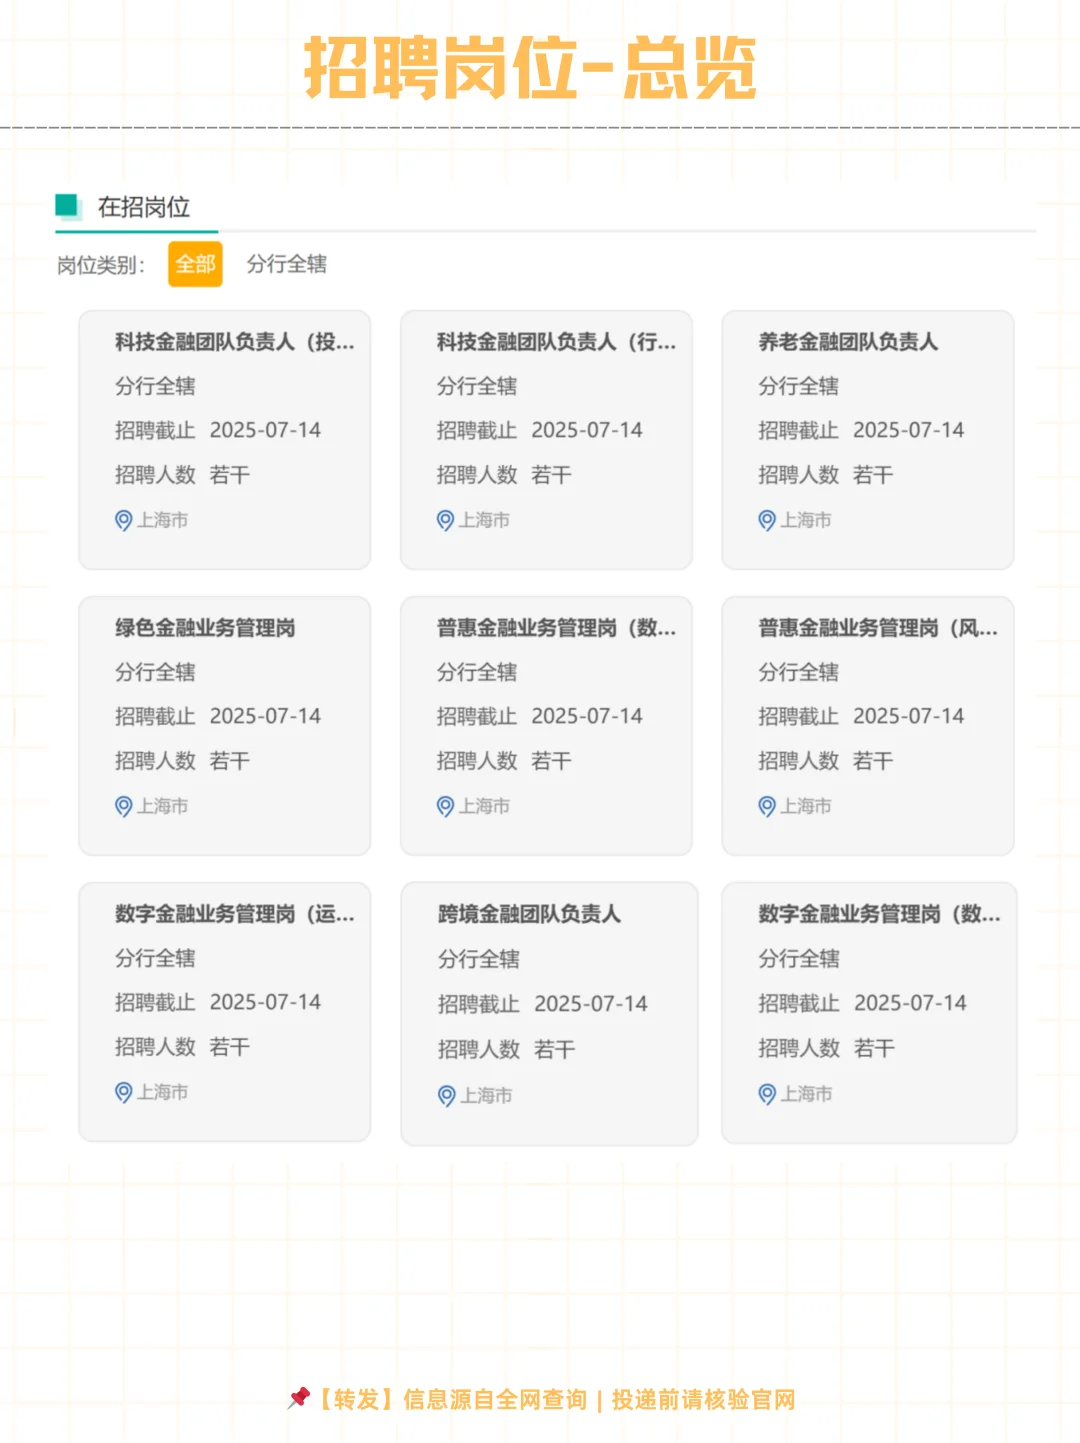The height and width of the screenshot is (1443, 1080).
Task: Open the 养老金融团队负责人 job card title
Action: pos(848,342)
